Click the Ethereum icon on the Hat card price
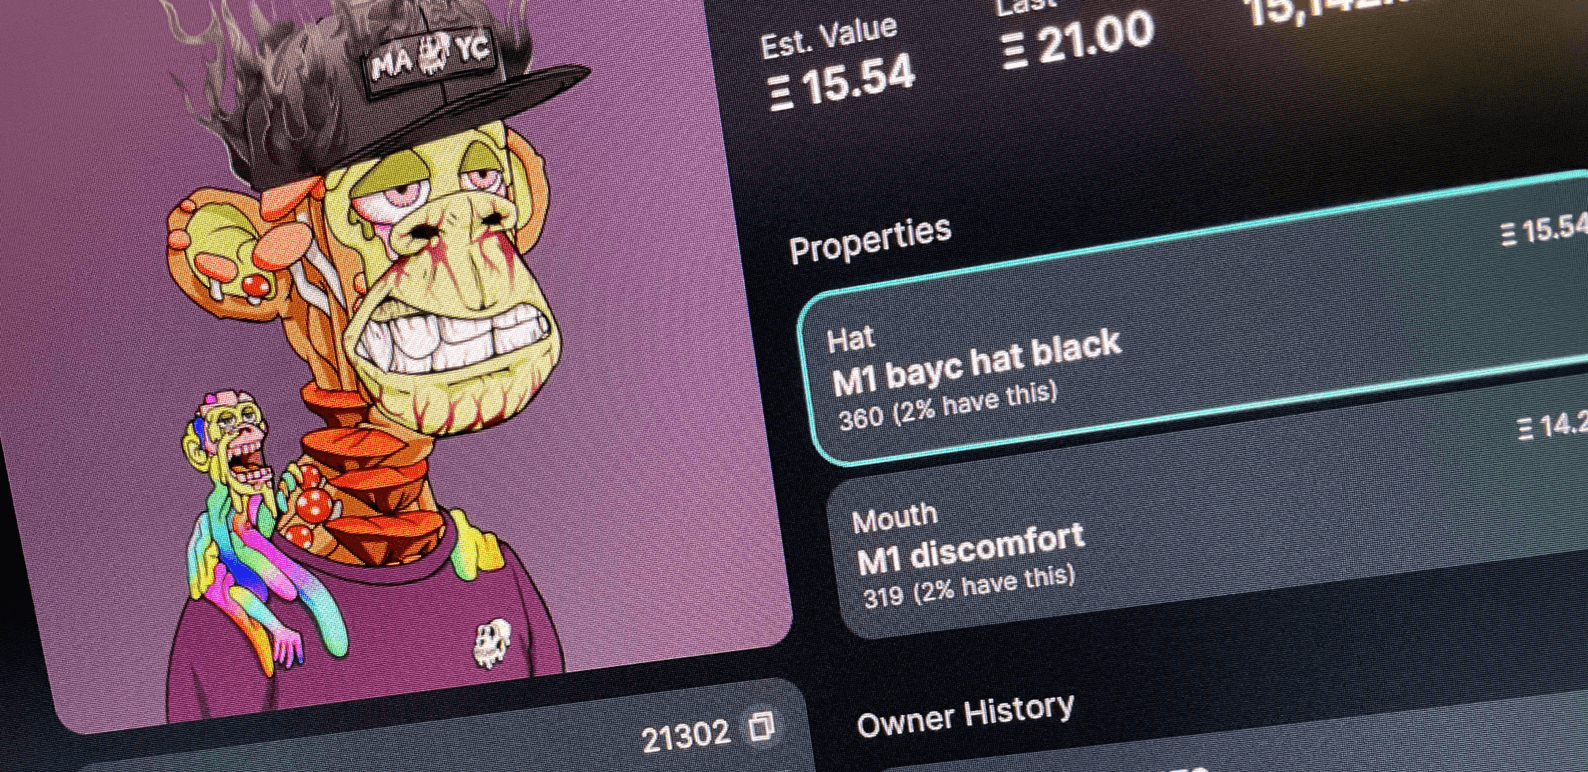 coord(1509,236)
